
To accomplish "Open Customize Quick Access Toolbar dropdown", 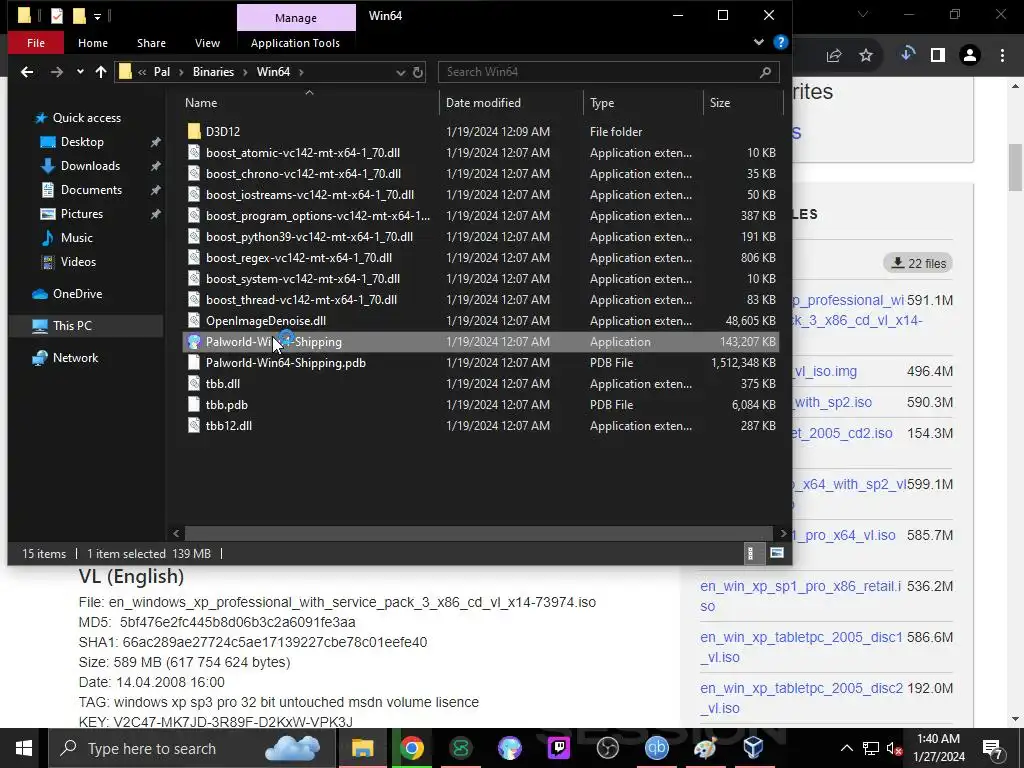I will tap(97, 16).
